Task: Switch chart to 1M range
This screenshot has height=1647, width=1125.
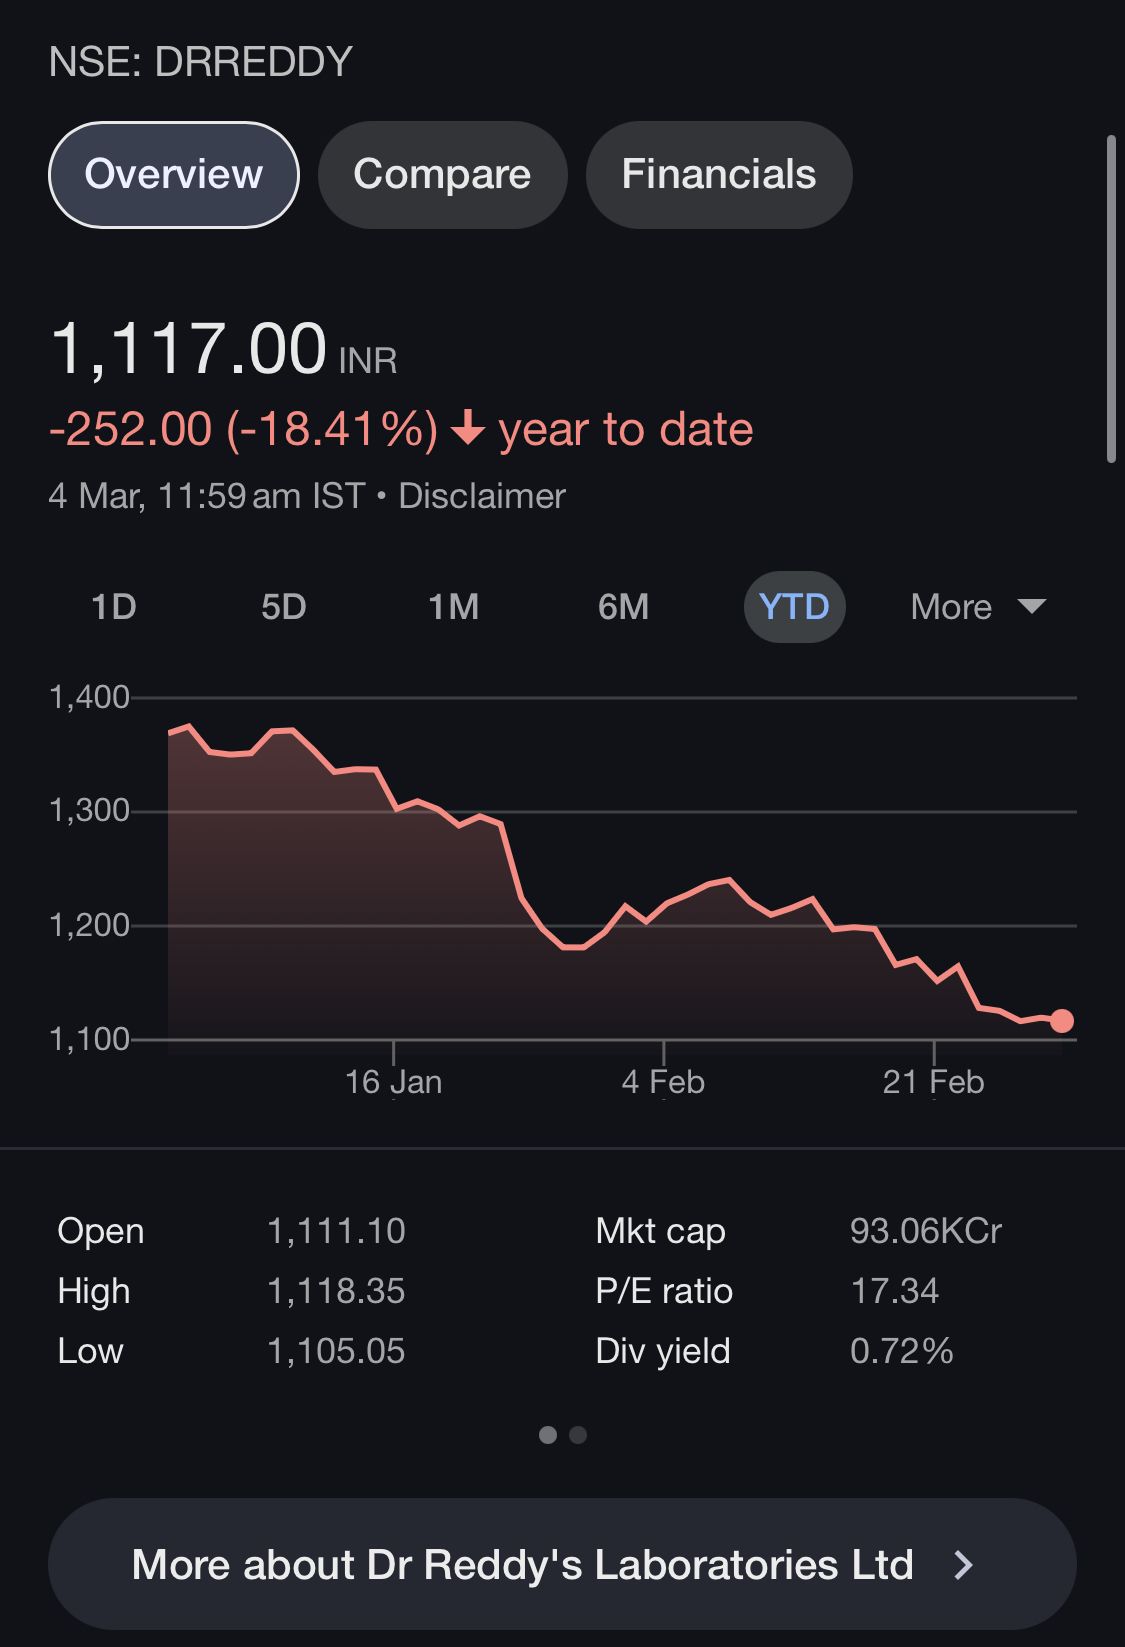Action: (453, 607)
